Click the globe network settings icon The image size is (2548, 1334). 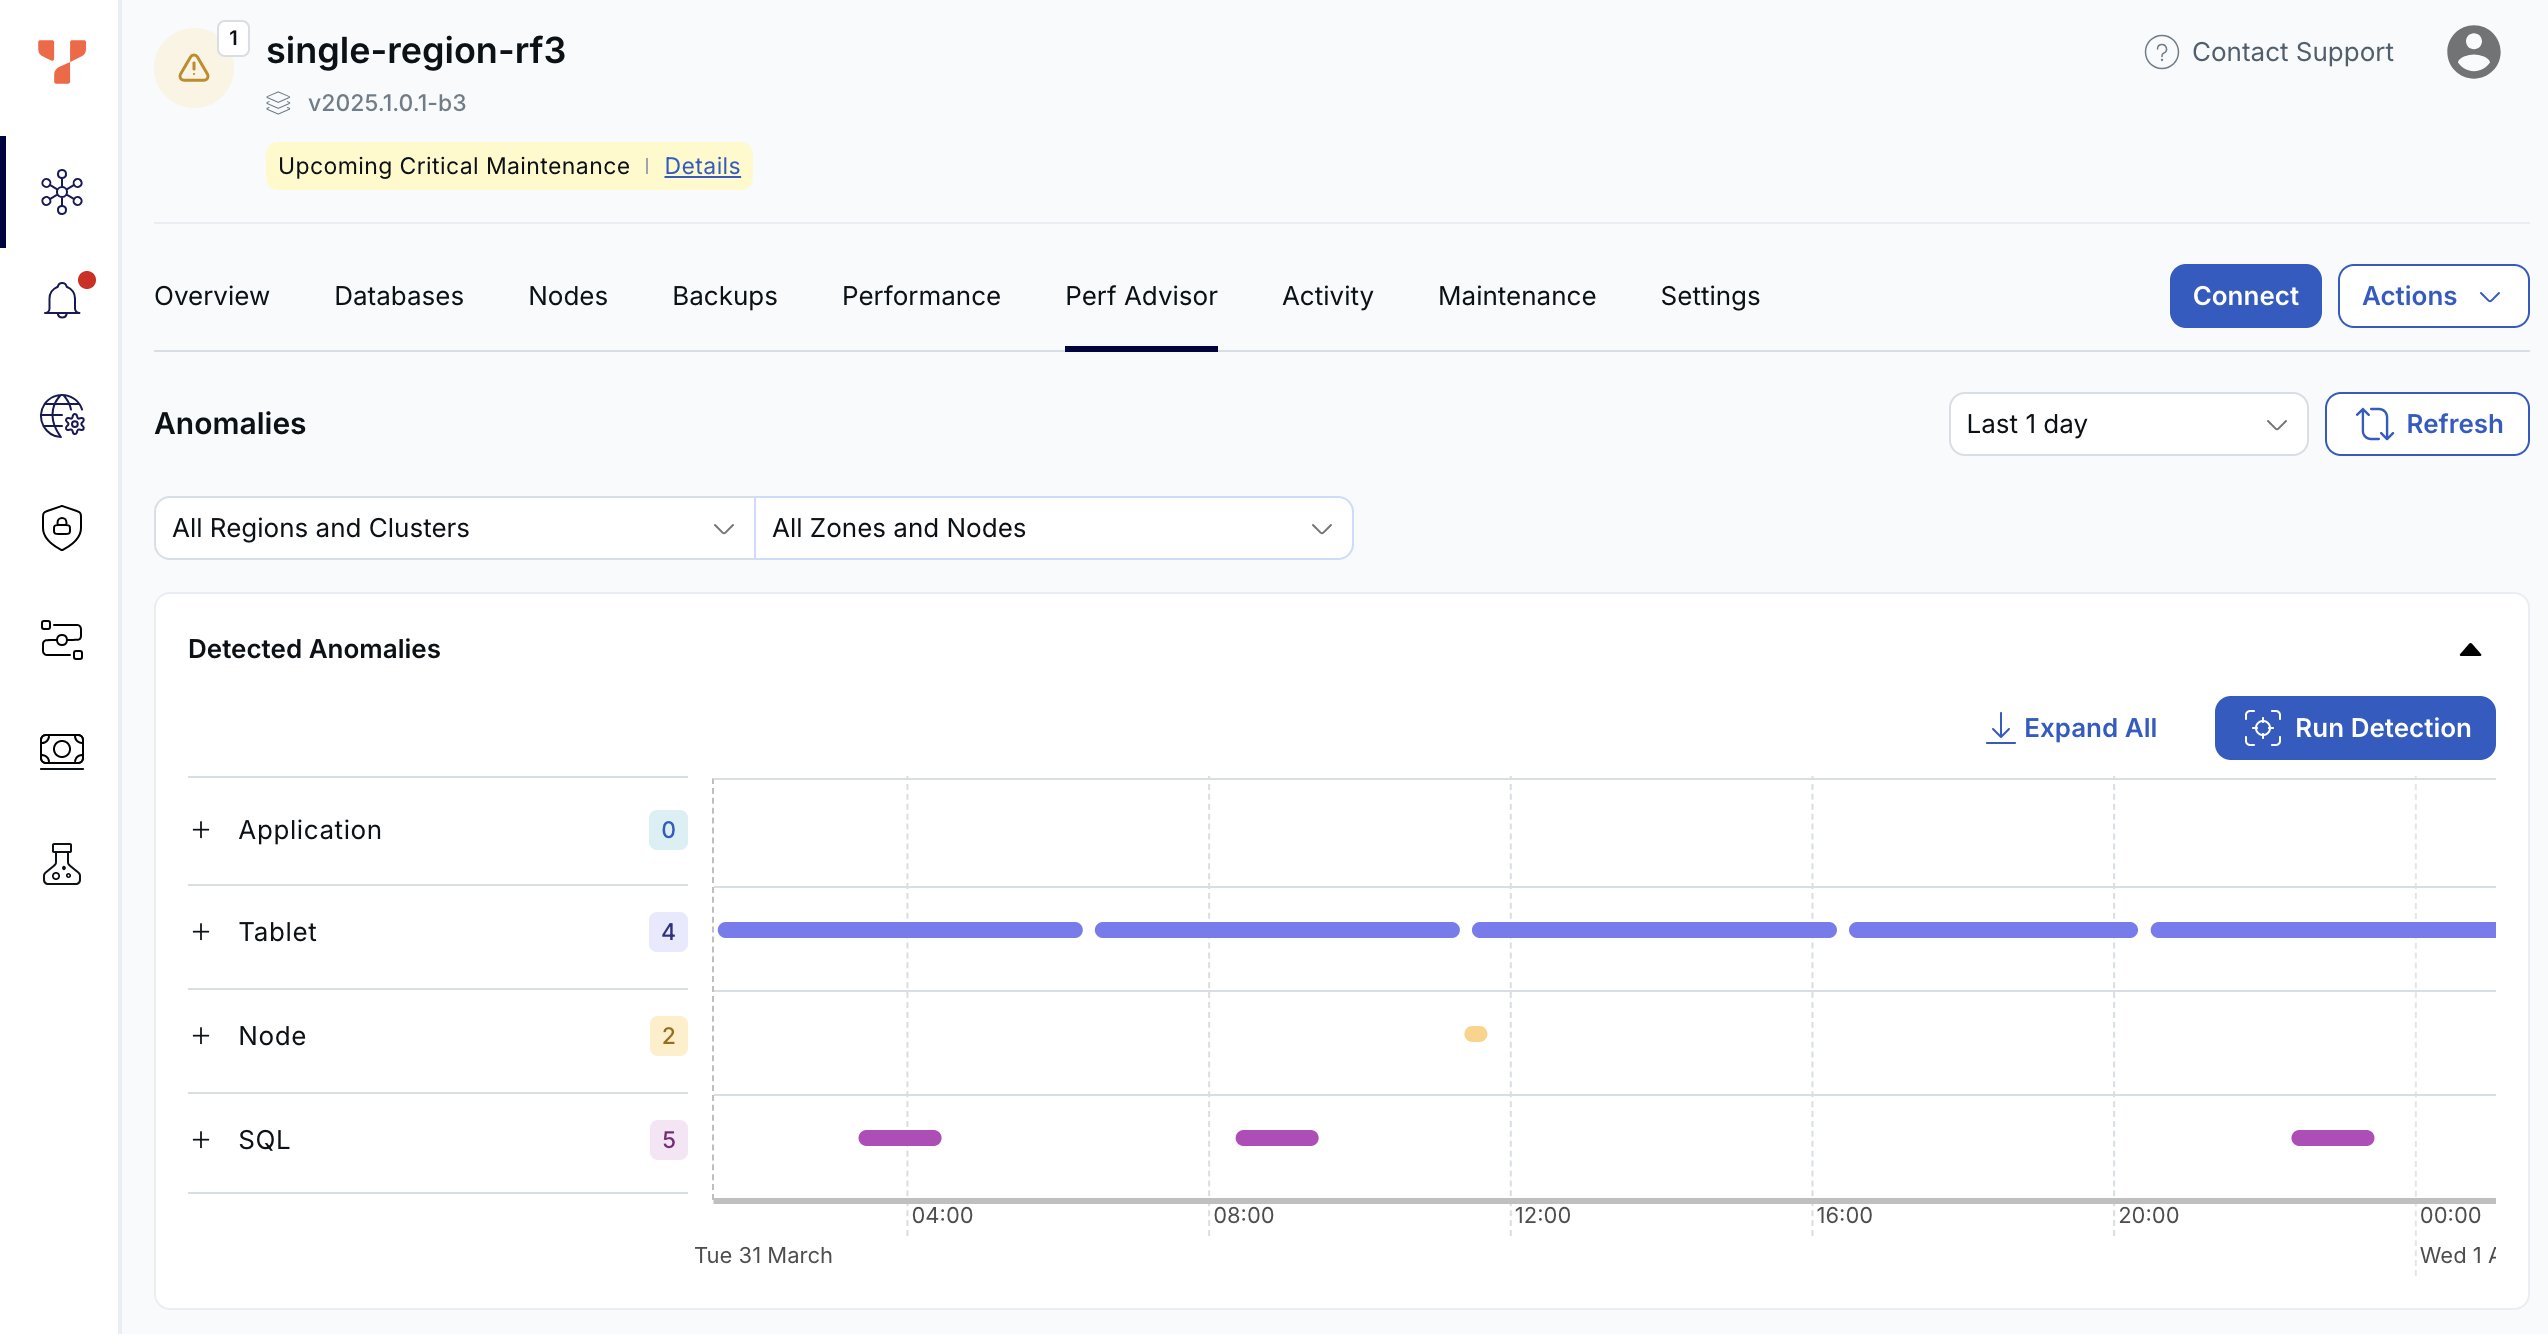pos(62,415)
